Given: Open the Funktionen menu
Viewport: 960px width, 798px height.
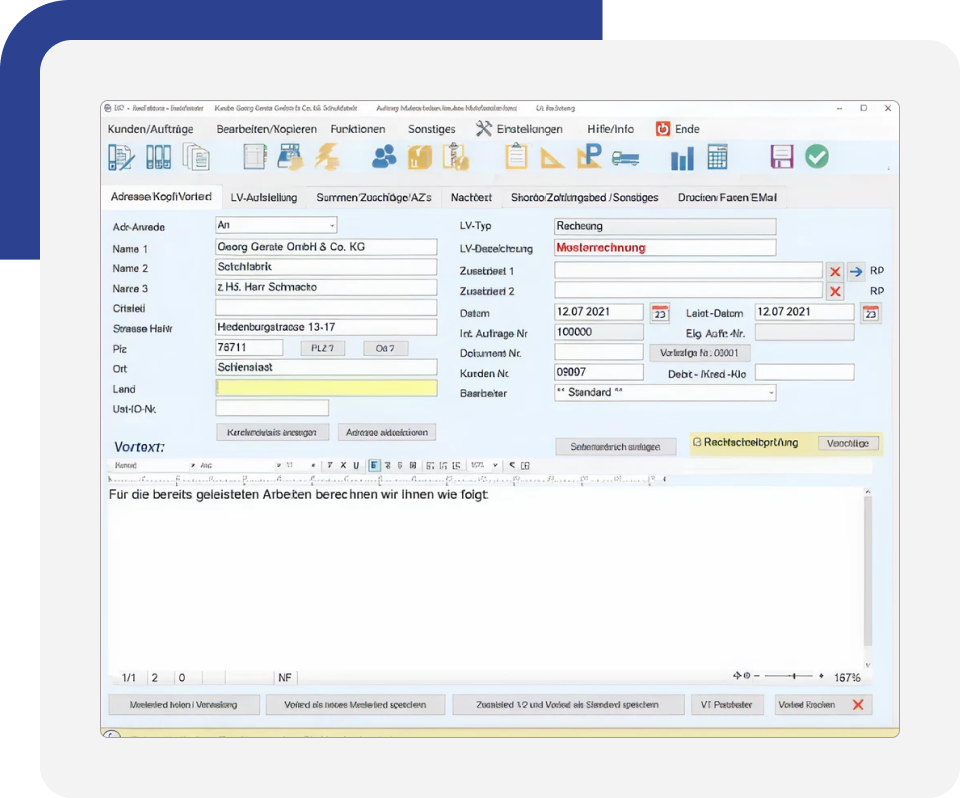Looking at the screenshot, I should click(x=357, y=129).
